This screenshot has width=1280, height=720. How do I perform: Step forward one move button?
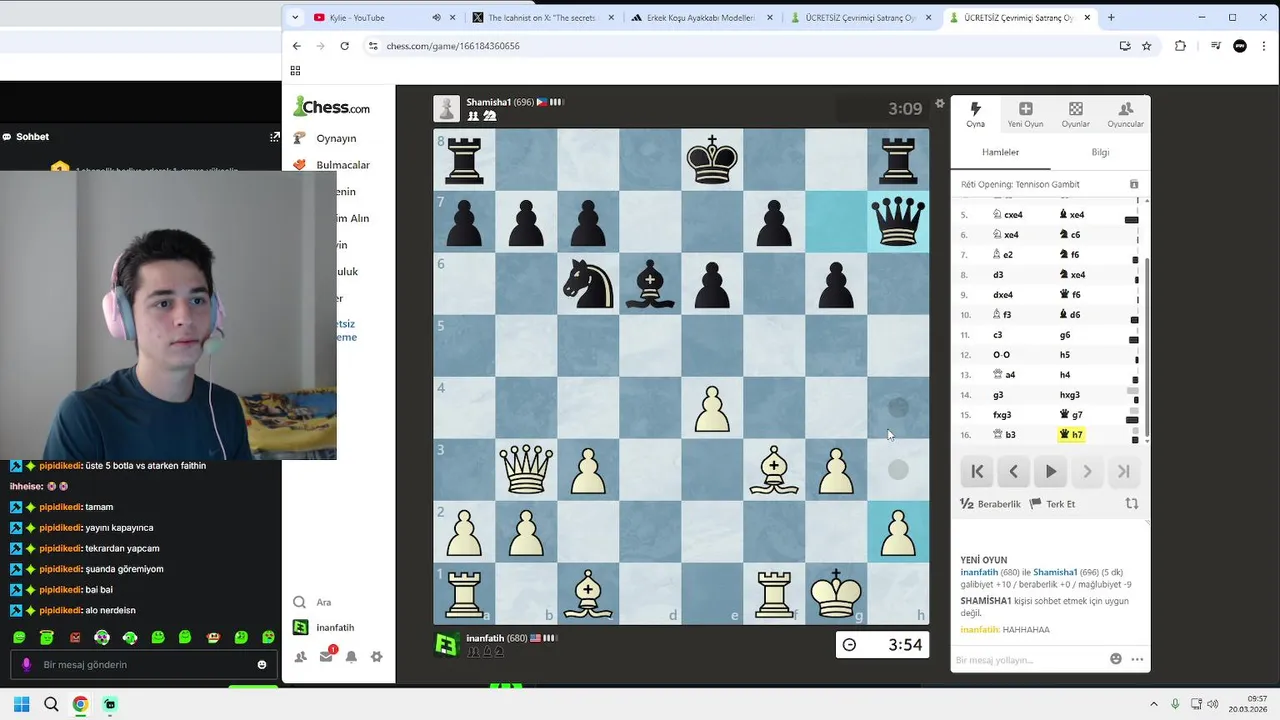pos(1087,471)
